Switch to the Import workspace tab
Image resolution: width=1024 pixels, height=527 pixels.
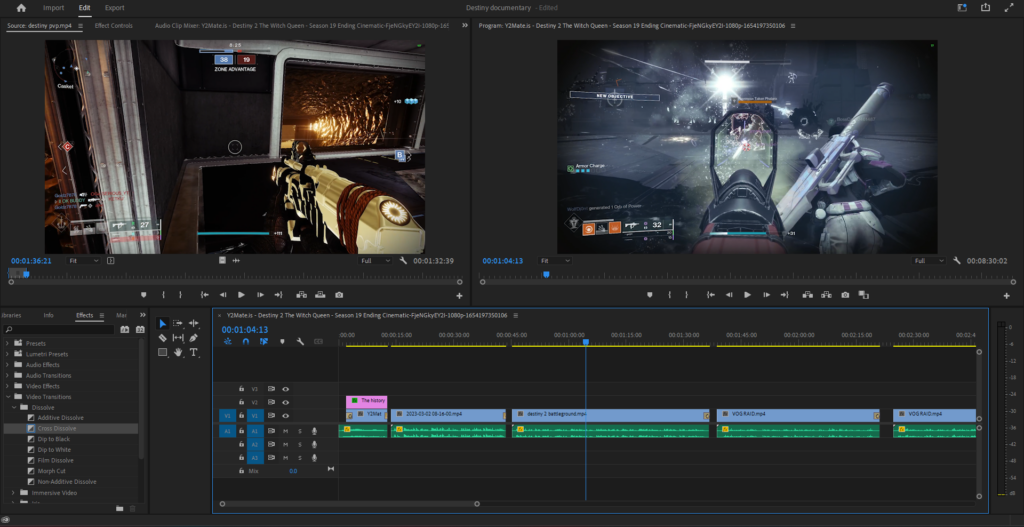[x=54, y=8]
